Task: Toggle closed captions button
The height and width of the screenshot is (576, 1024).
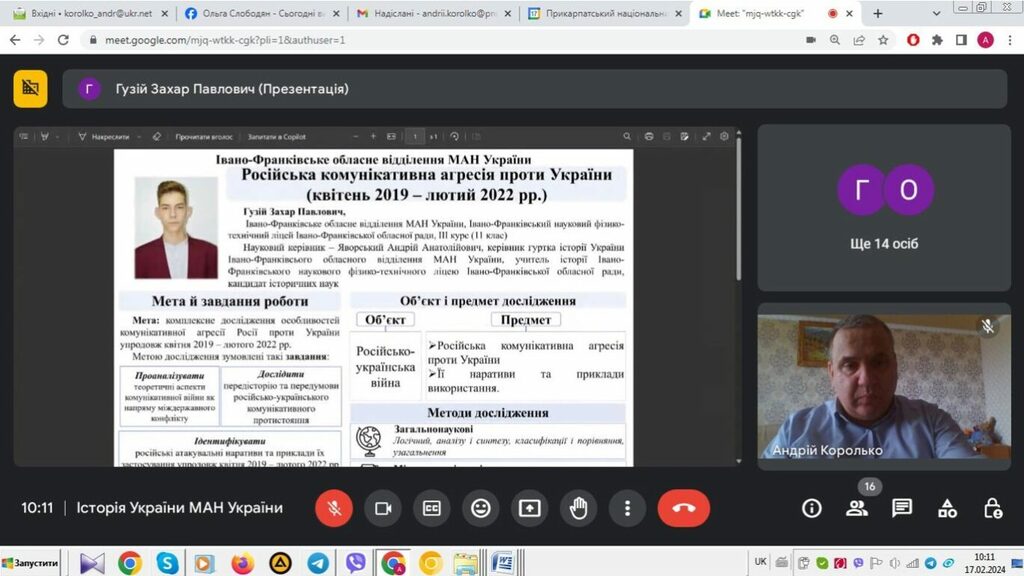Action: pyautogui.click(x=431, y=508)
